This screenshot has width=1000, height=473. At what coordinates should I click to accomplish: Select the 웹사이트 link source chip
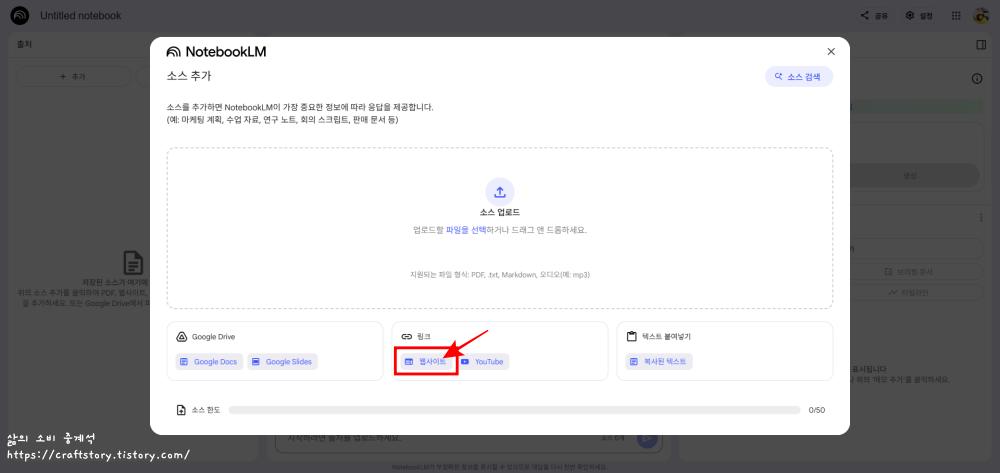click(426, 361)
